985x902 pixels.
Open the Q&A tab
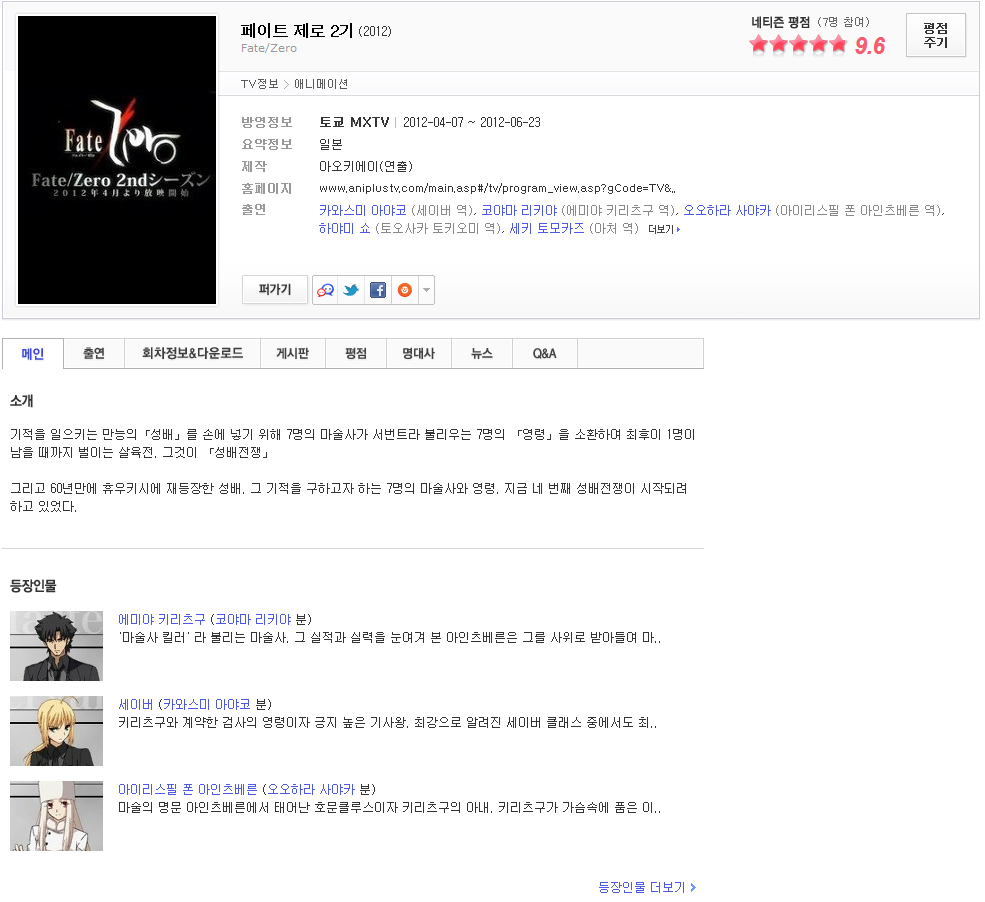545,354
